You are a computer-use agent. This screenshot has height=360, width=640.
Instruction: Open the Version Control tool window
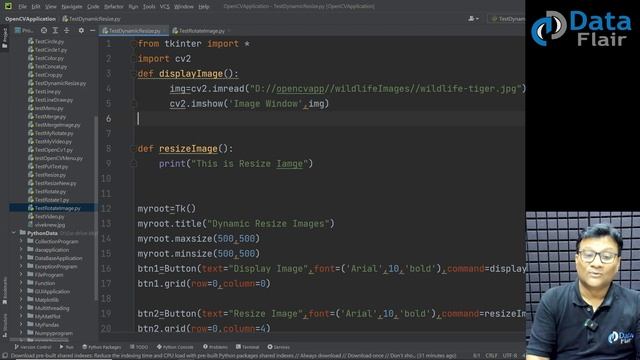[x=33, y=347]
